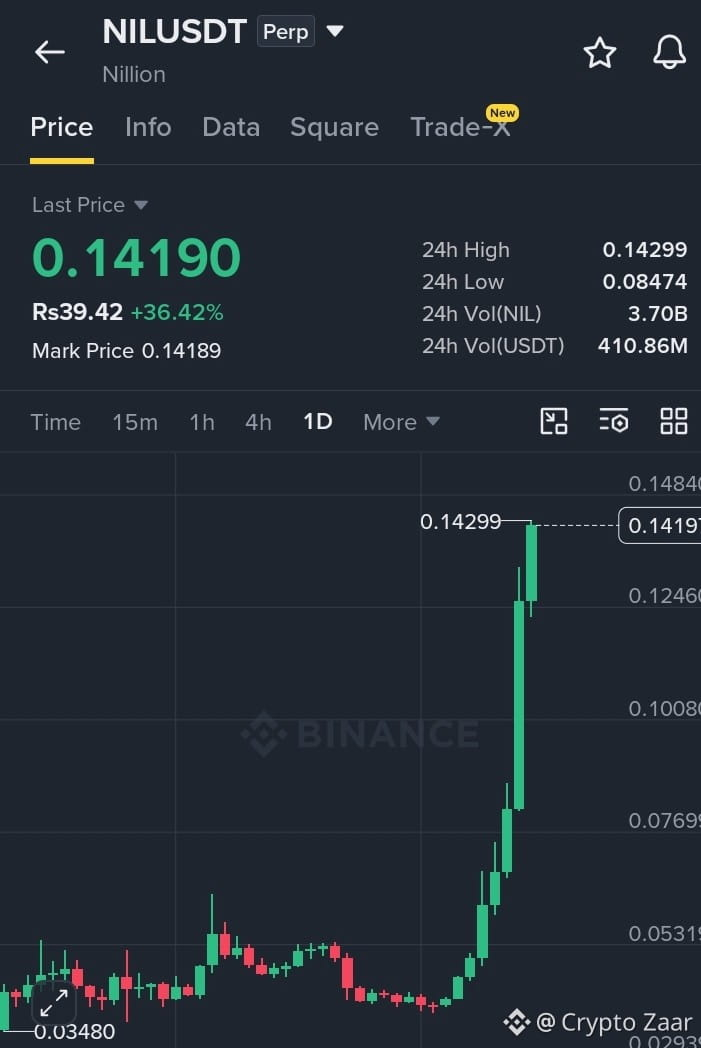Open the Trade-X tab marked New
Screen dimensions: 701x1048
coord(462,125)
